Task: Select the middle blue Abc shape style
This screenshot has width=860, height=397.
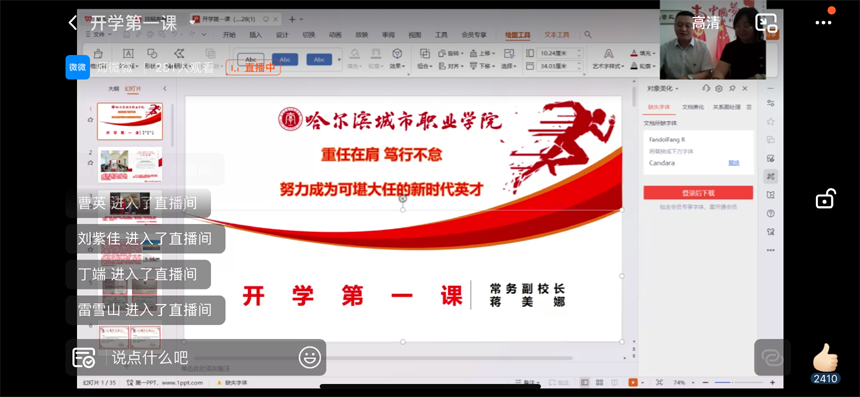Action: (285, 59)
